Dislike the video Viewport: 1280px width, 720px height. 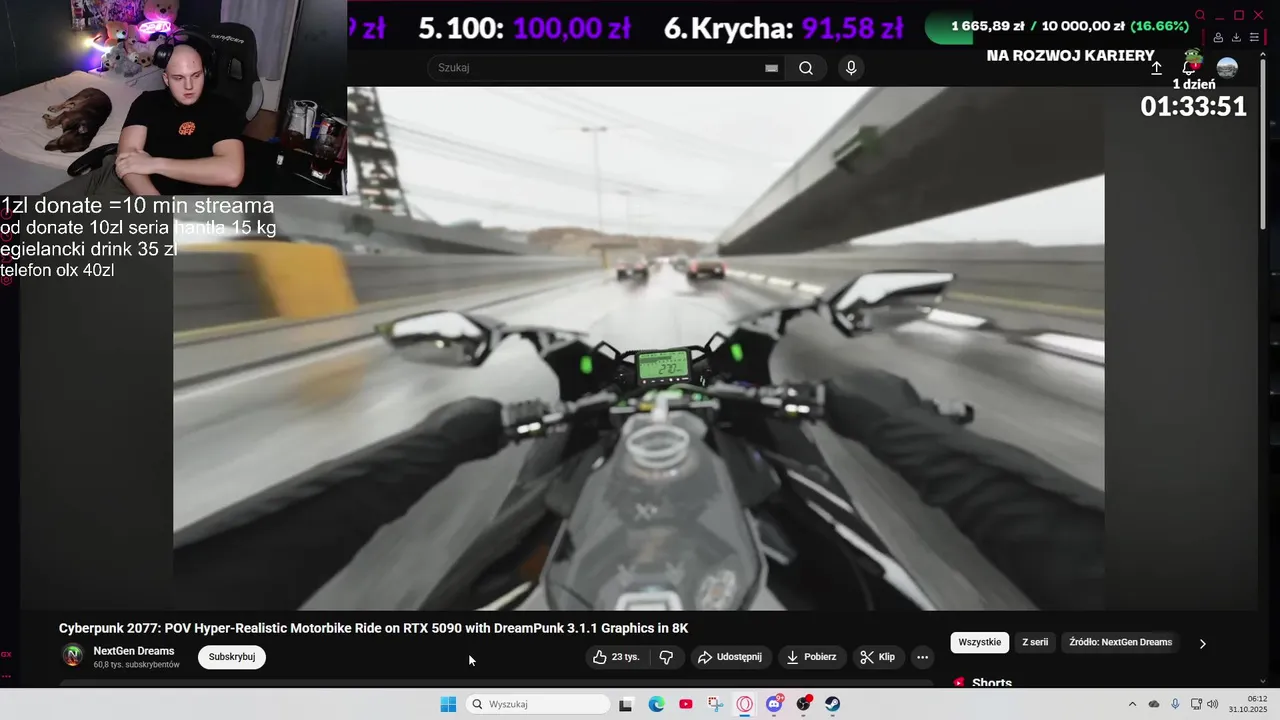[x=666, y=657]
